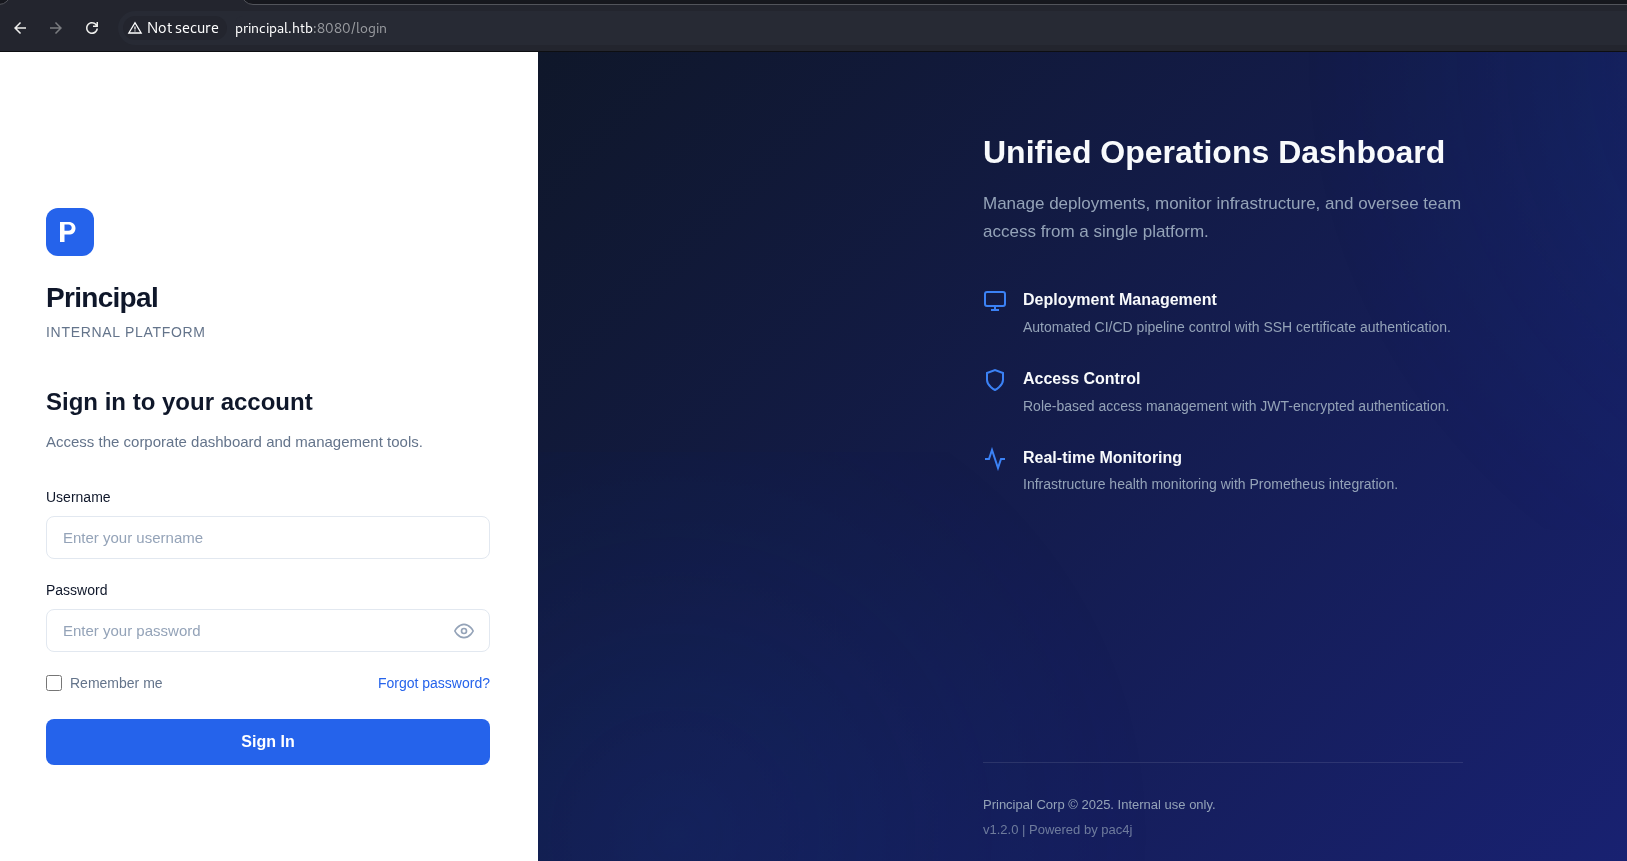
Task: Click the browser forward arrow
Action: (x=56, y=28)
